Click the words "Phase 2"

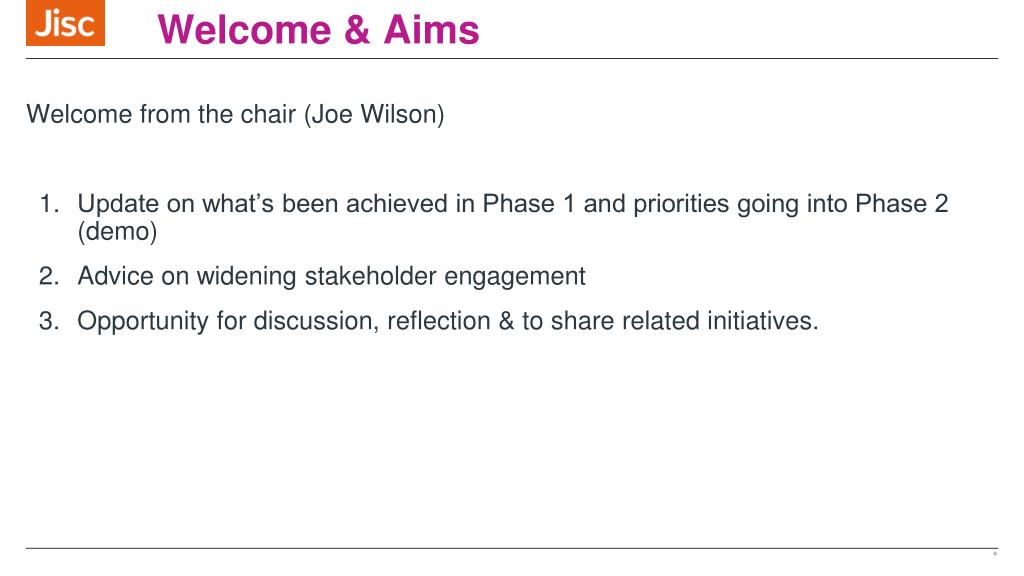click(902, 204)
